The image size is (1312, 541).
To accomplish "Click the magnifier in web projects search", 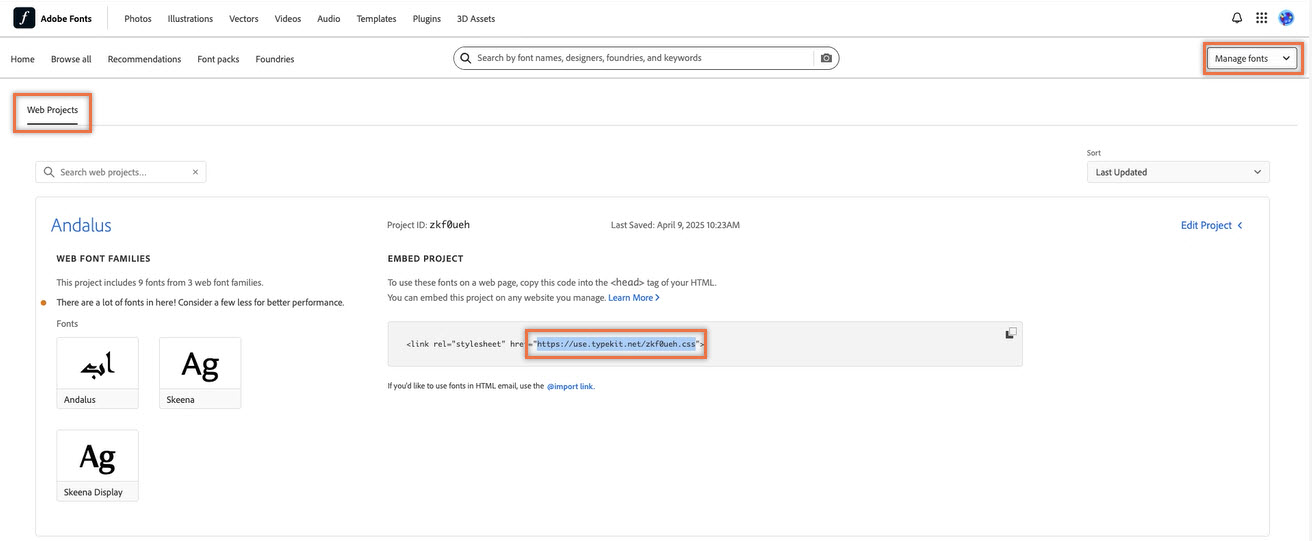I will [x=48, y=172].
